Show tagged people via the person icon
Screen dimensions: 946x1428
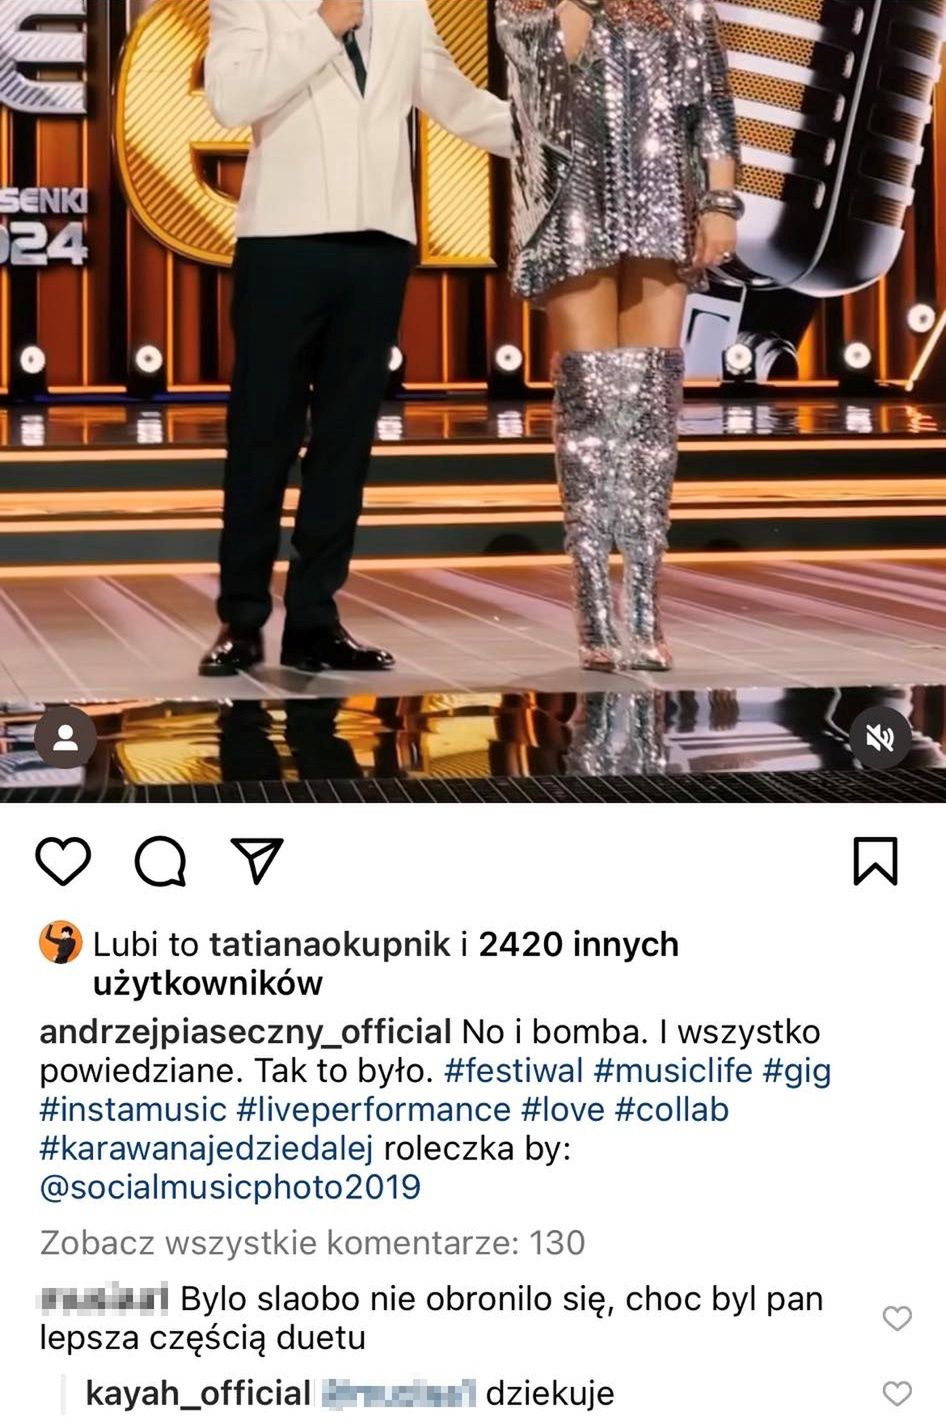65,738
